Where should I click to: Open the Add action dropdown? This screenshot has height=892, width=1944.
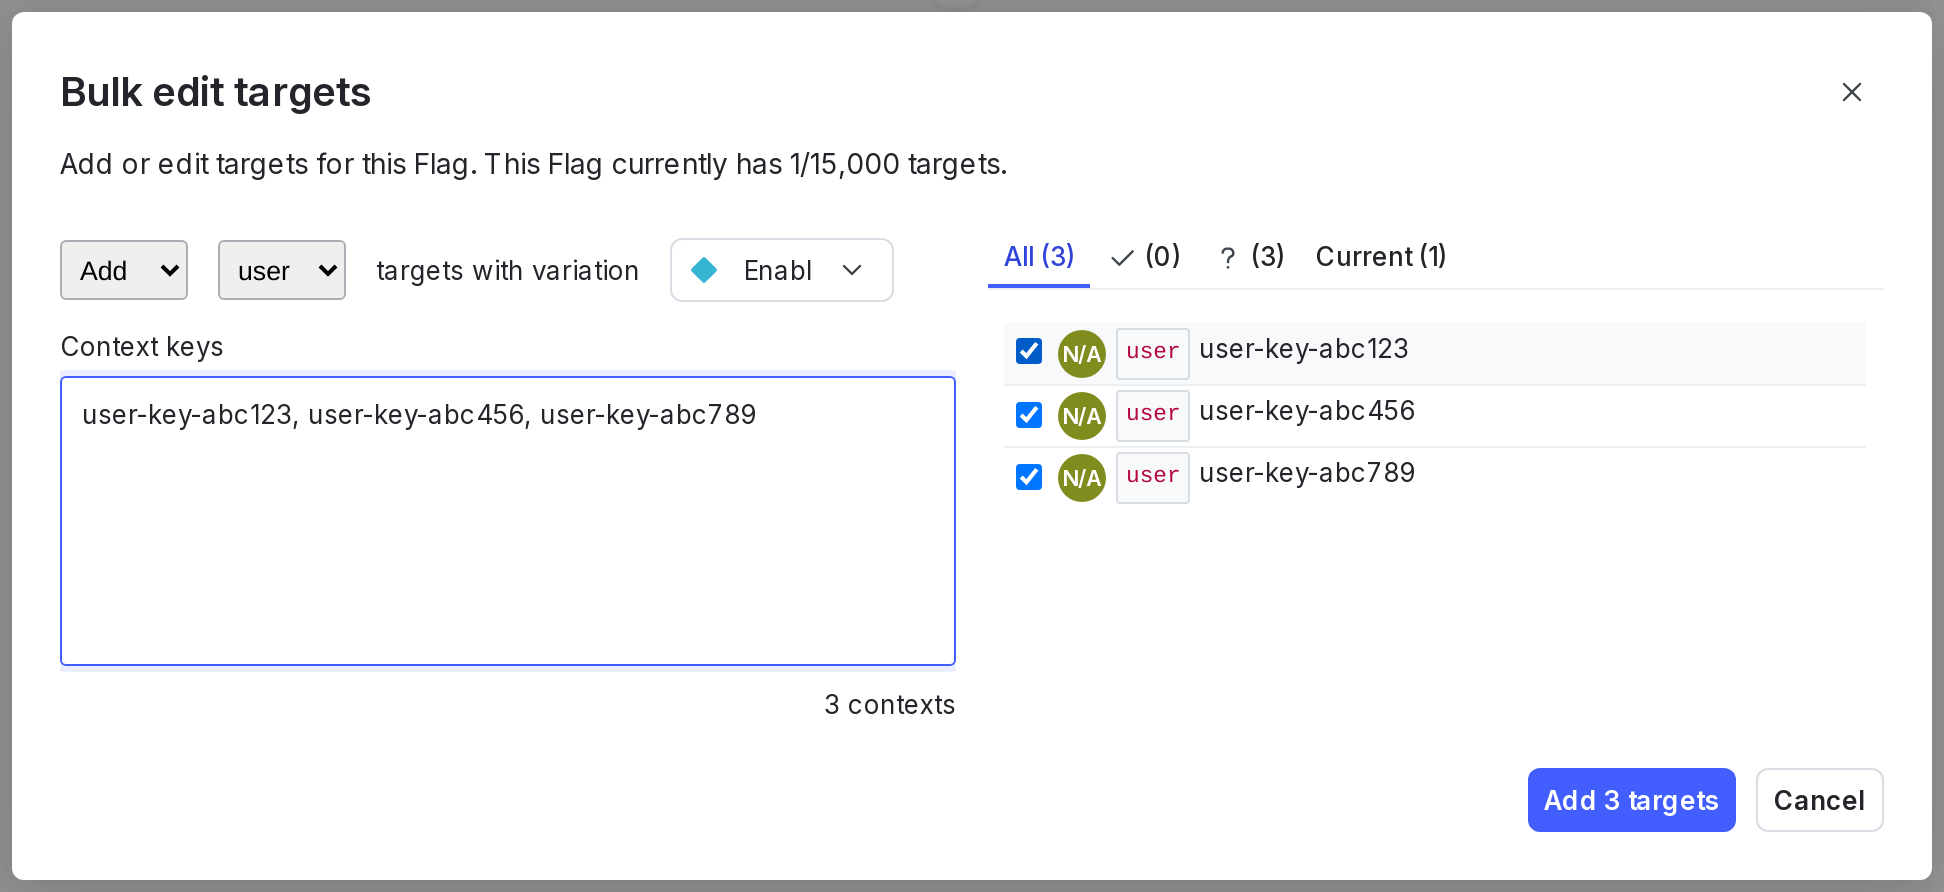[x=124, y=270]
